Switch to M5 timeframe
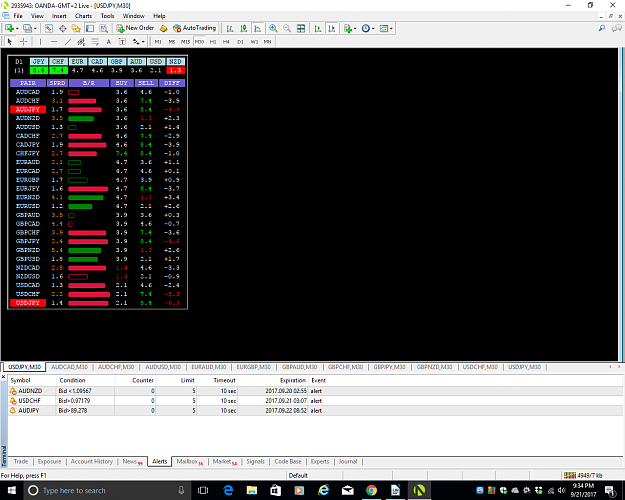625x500 pixels. [x=172, y=41]
